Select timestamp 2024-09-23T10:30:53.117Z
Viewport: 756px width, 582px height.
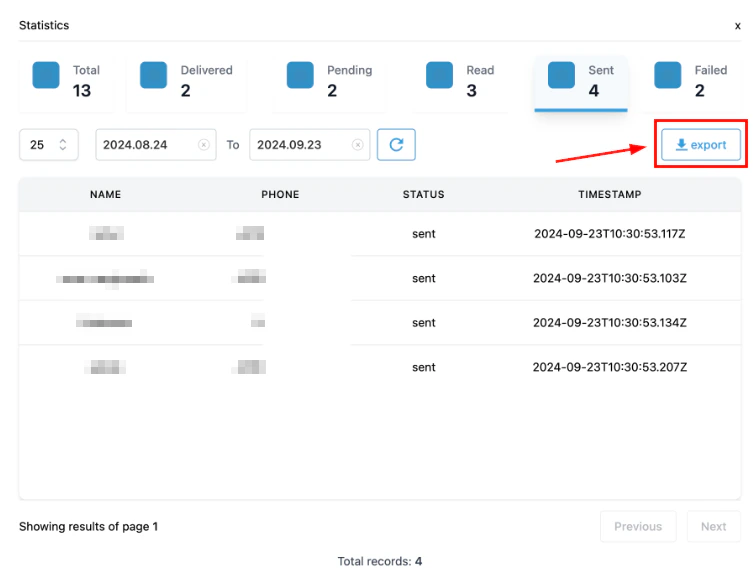pyautogui.click(x=610, y=234)
